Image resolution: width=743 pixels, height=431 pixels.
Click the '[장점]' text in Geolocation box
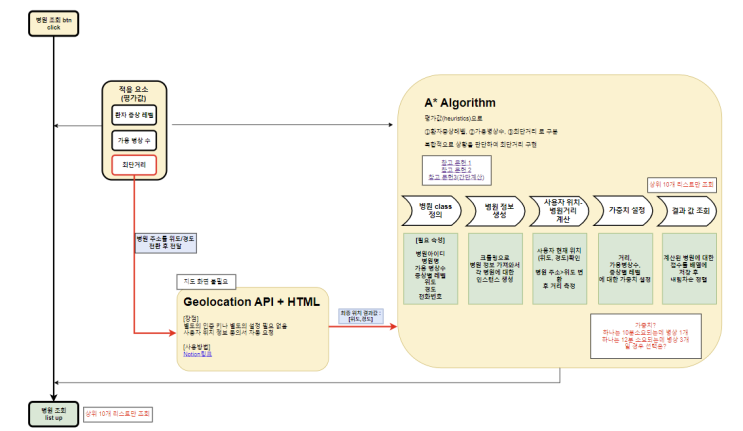pyautogui.click(x=191, y=319)
